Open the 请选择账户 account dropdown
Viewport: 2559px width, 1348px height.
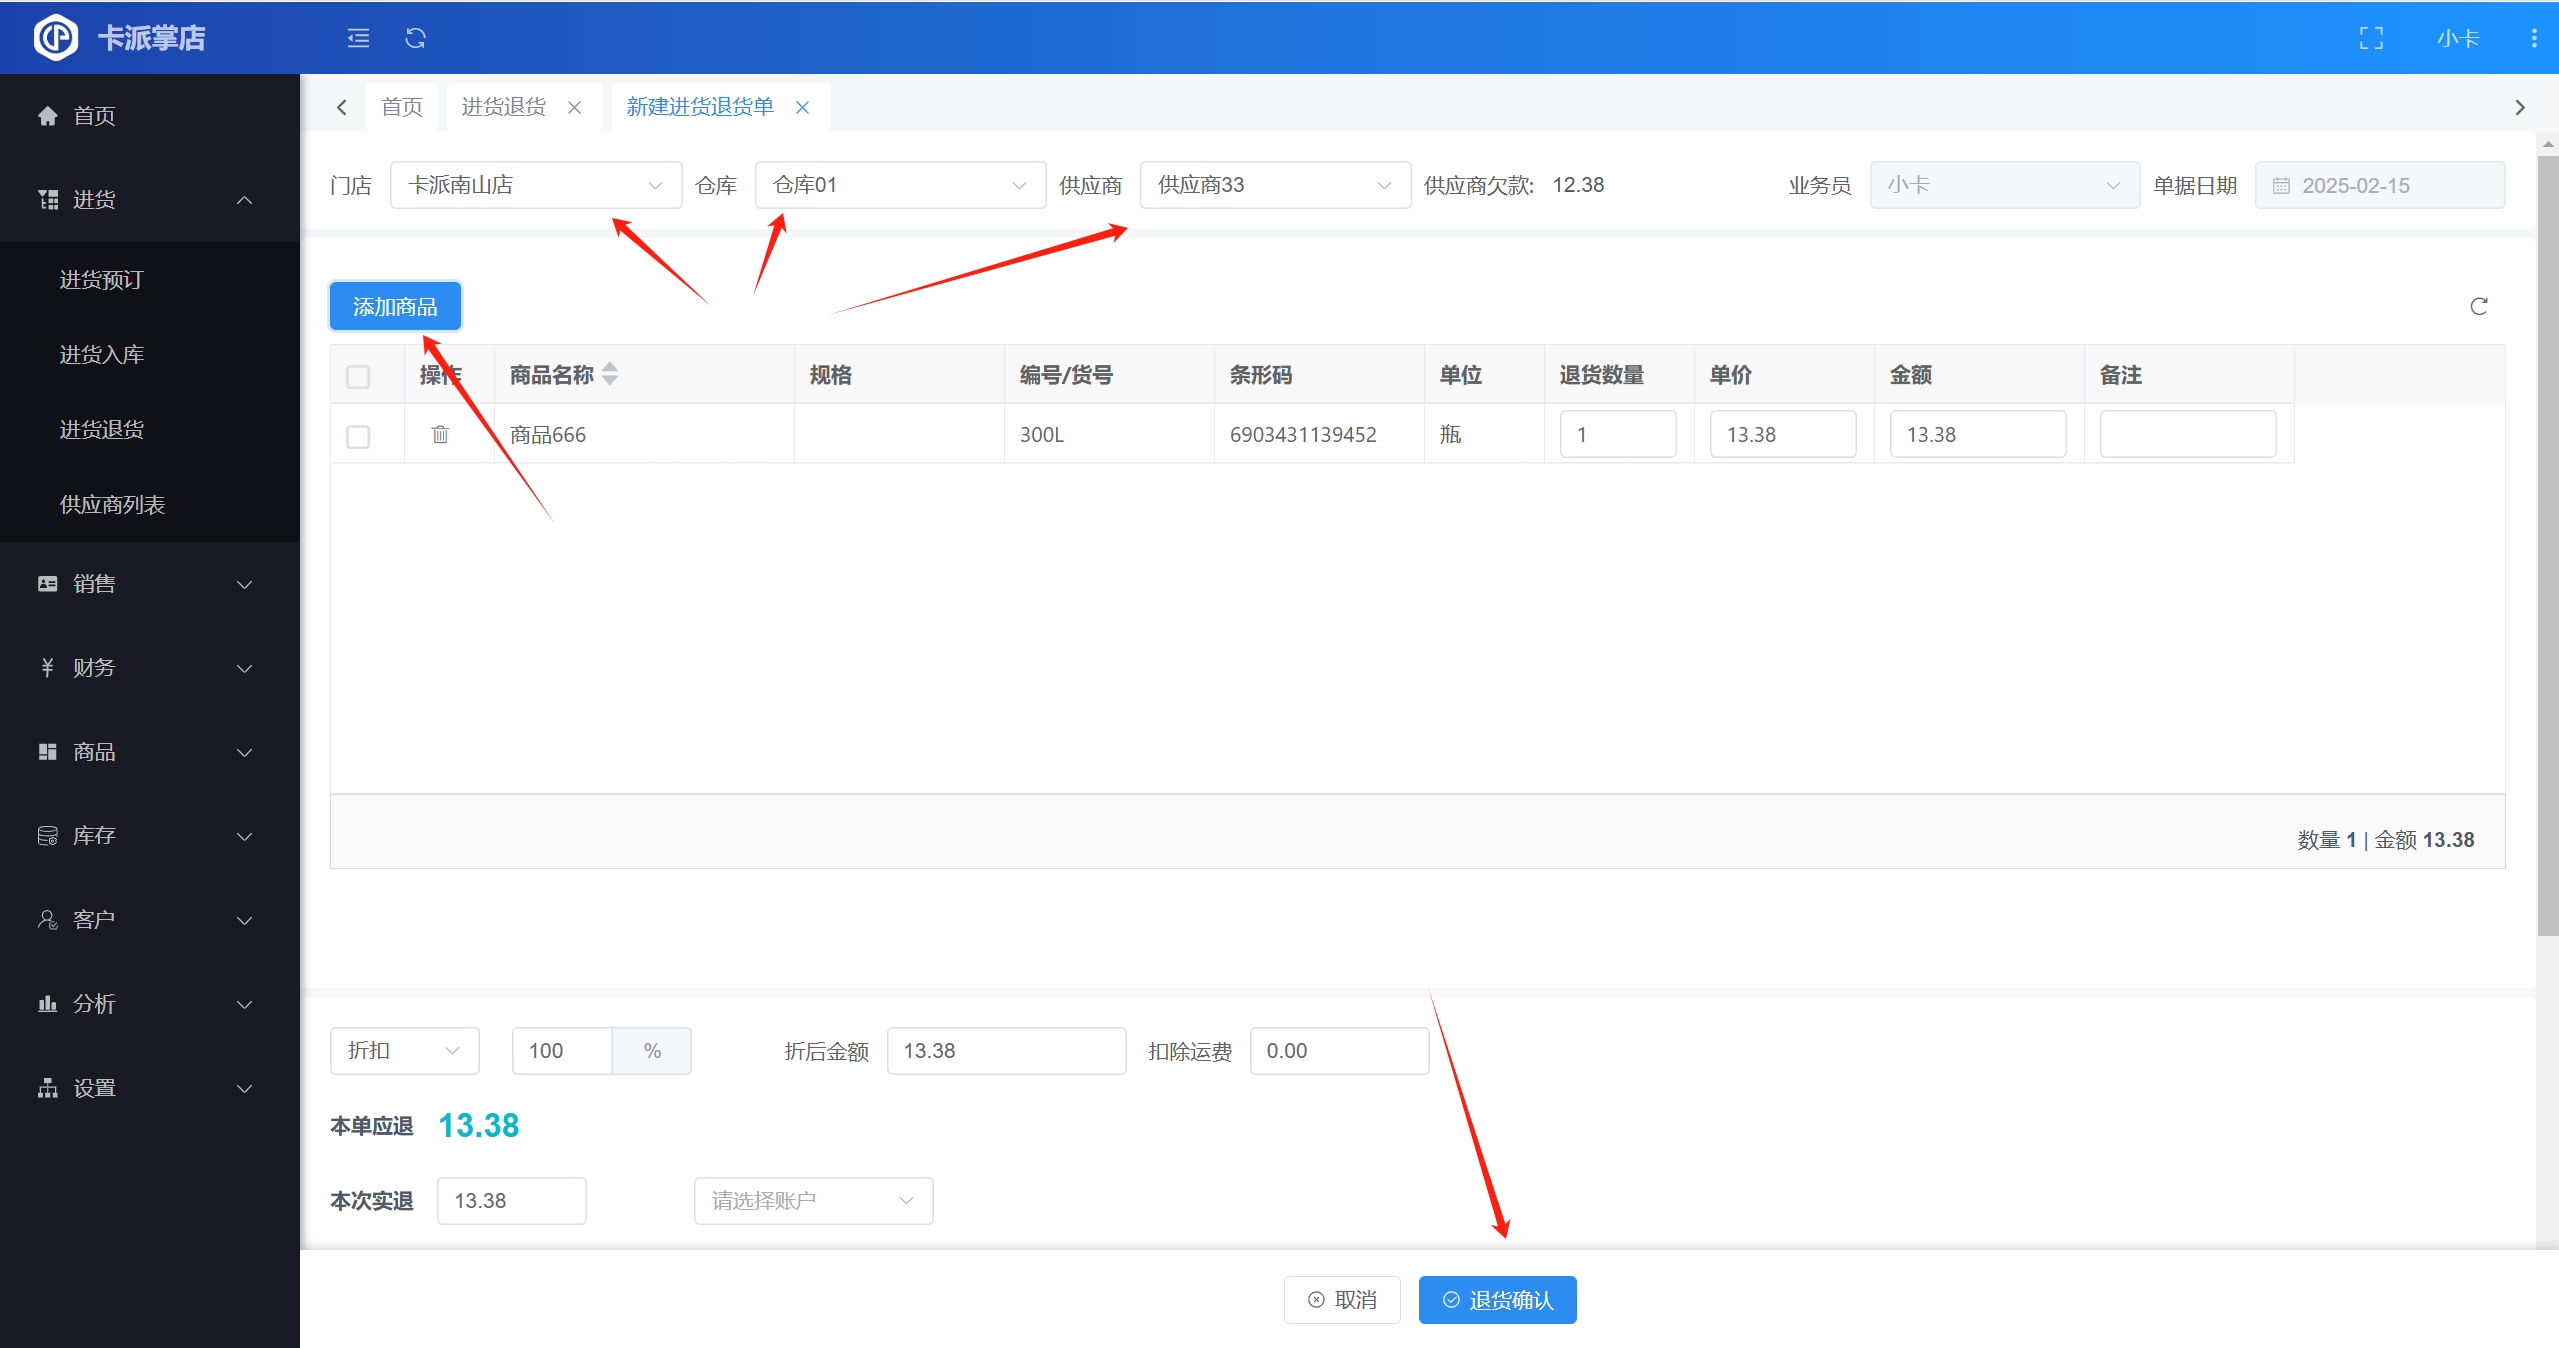(x=812, y=1200)
